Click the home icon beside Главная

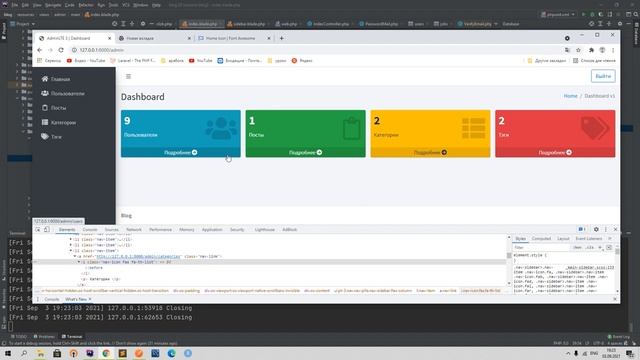click(45, 79)
